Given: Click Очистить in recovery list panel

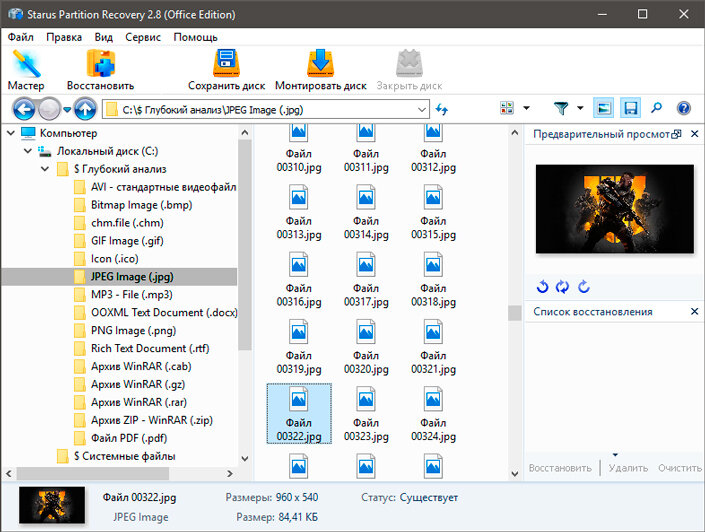Looking at the screenshot, I should click(x=680, y=468).
